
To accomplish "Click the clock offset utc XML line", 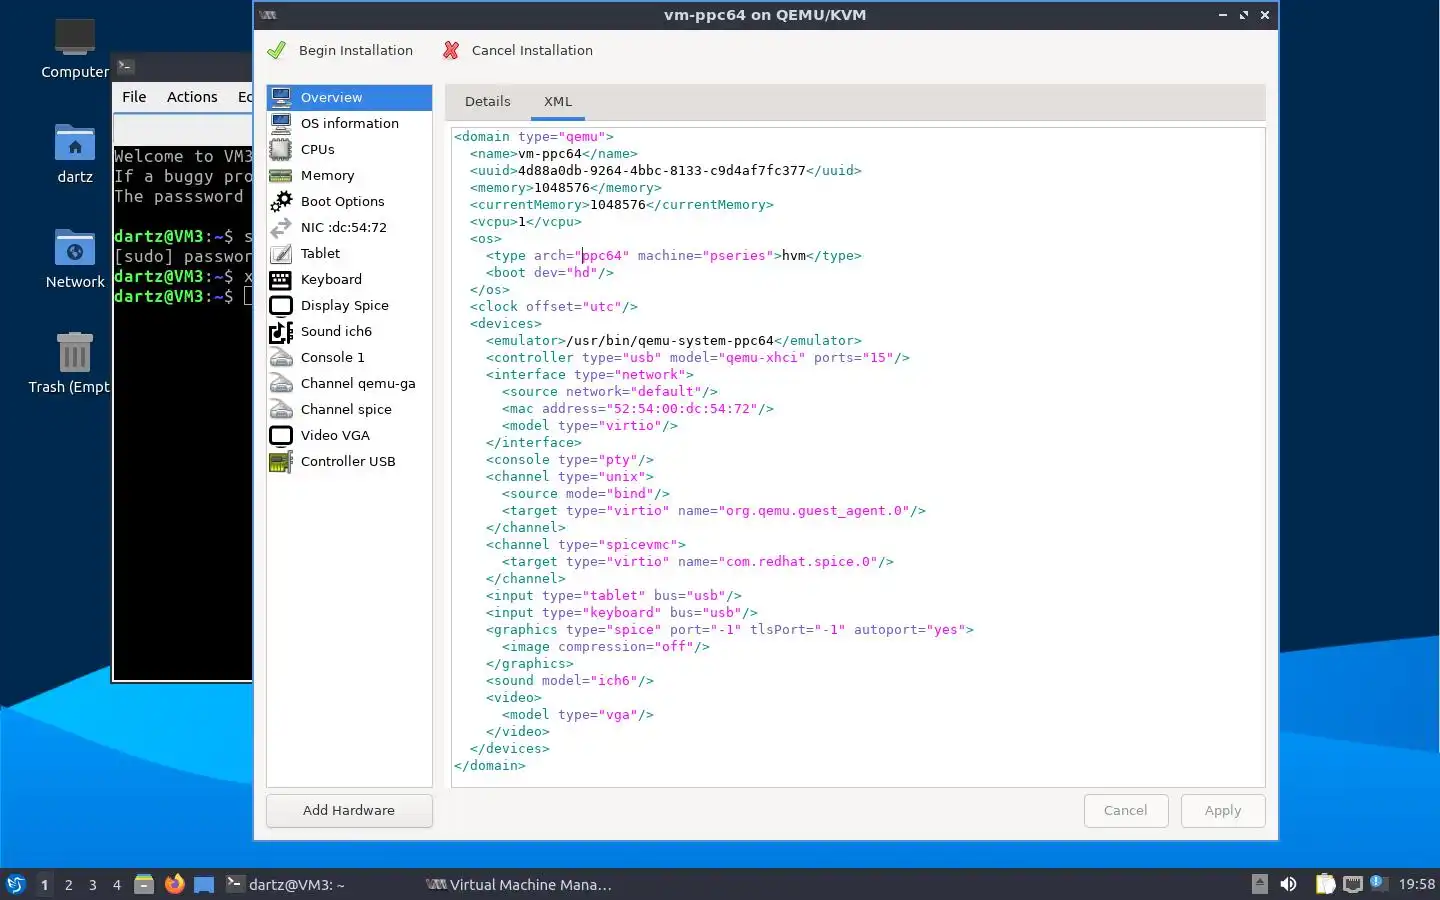I will click(x=553, y=307).
